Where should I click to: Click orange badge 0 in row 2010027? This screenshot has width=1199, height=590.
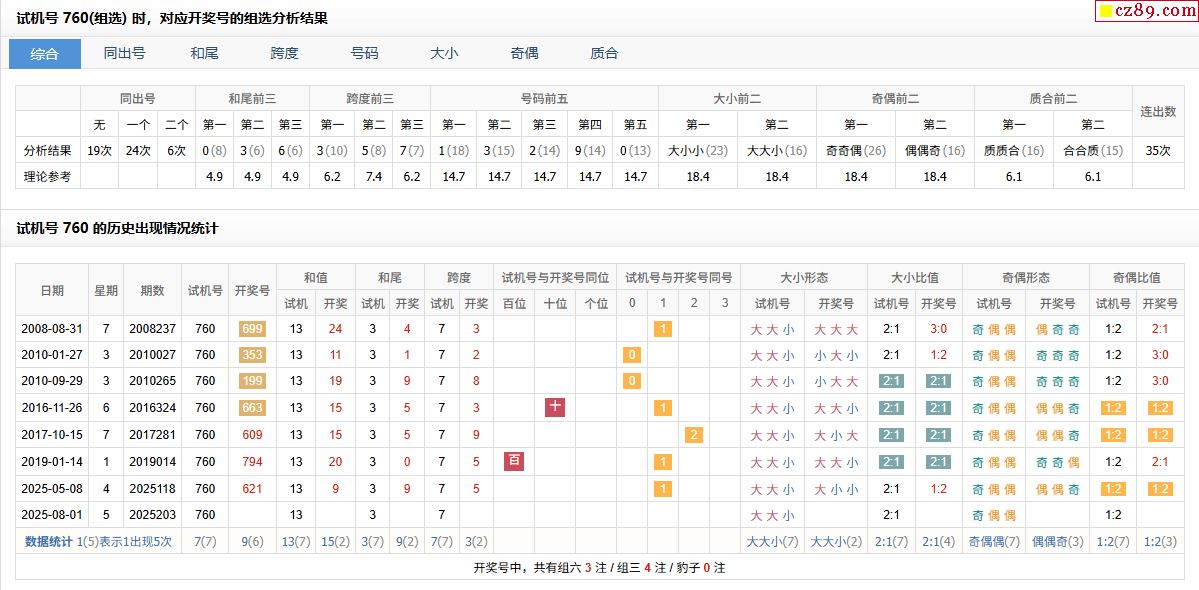tap(632, 355)
